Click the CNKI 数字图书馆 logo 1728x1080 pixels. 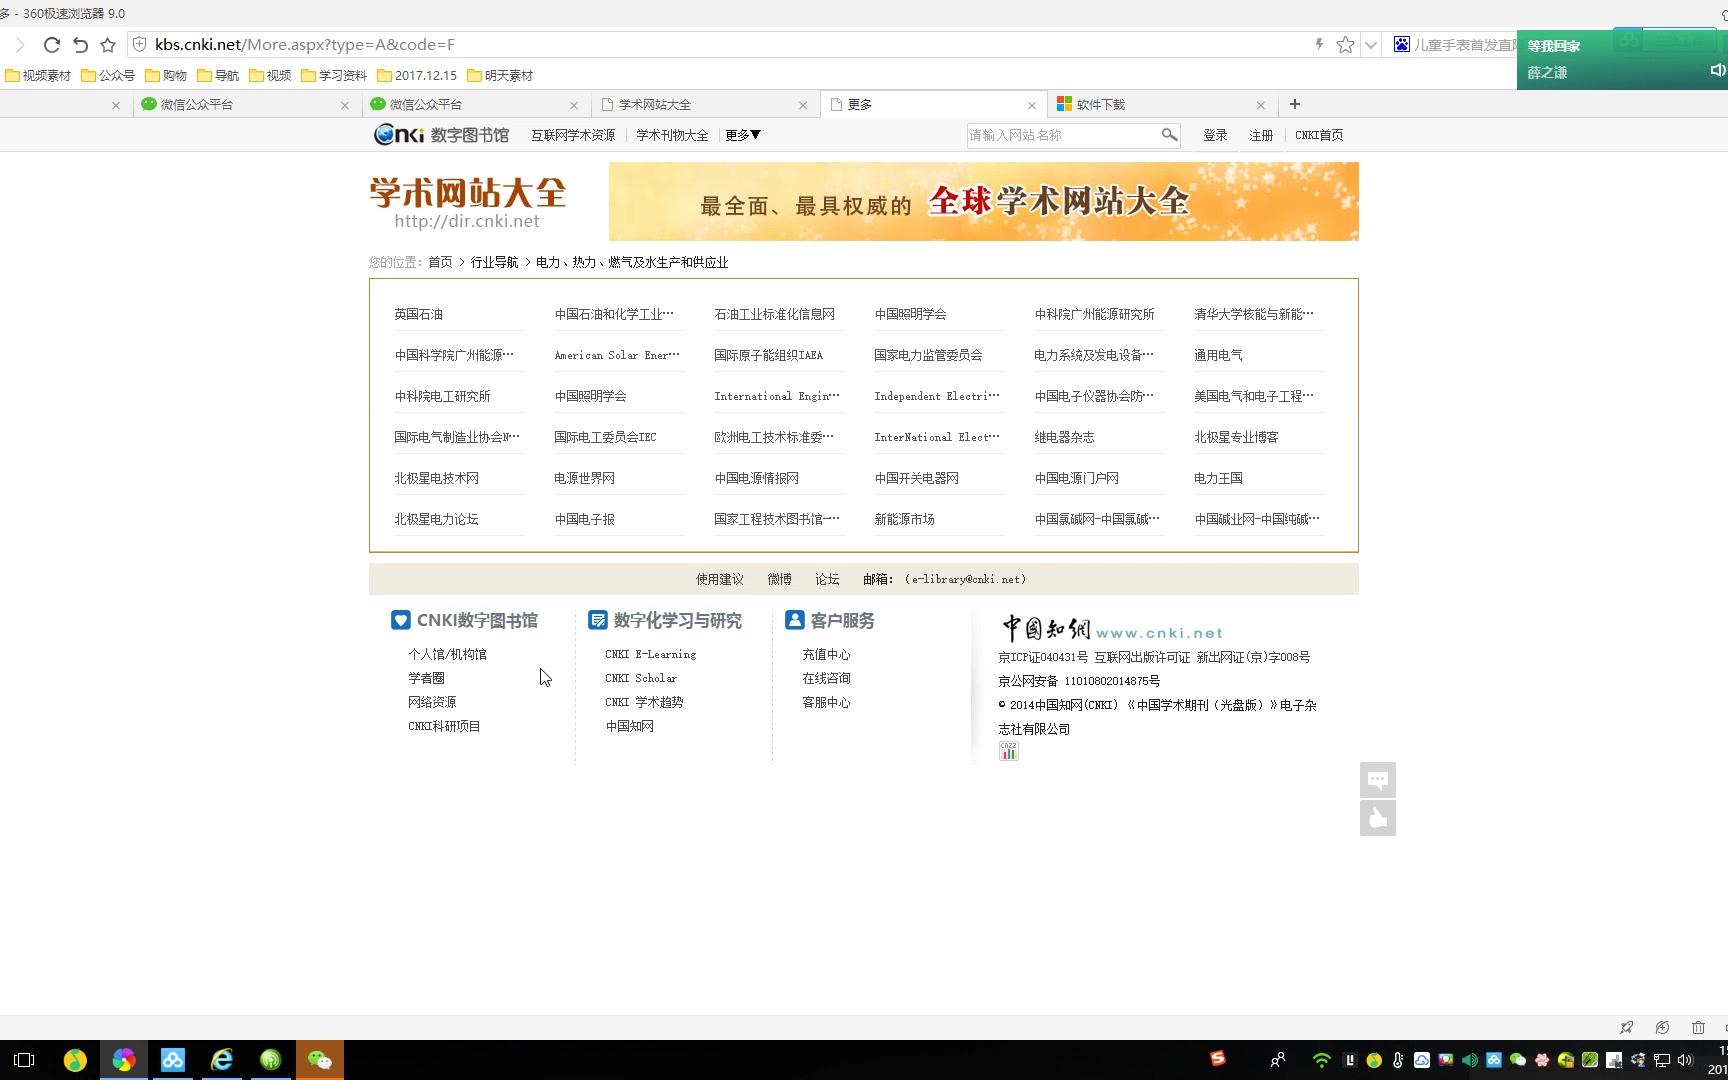pos(441,135)
